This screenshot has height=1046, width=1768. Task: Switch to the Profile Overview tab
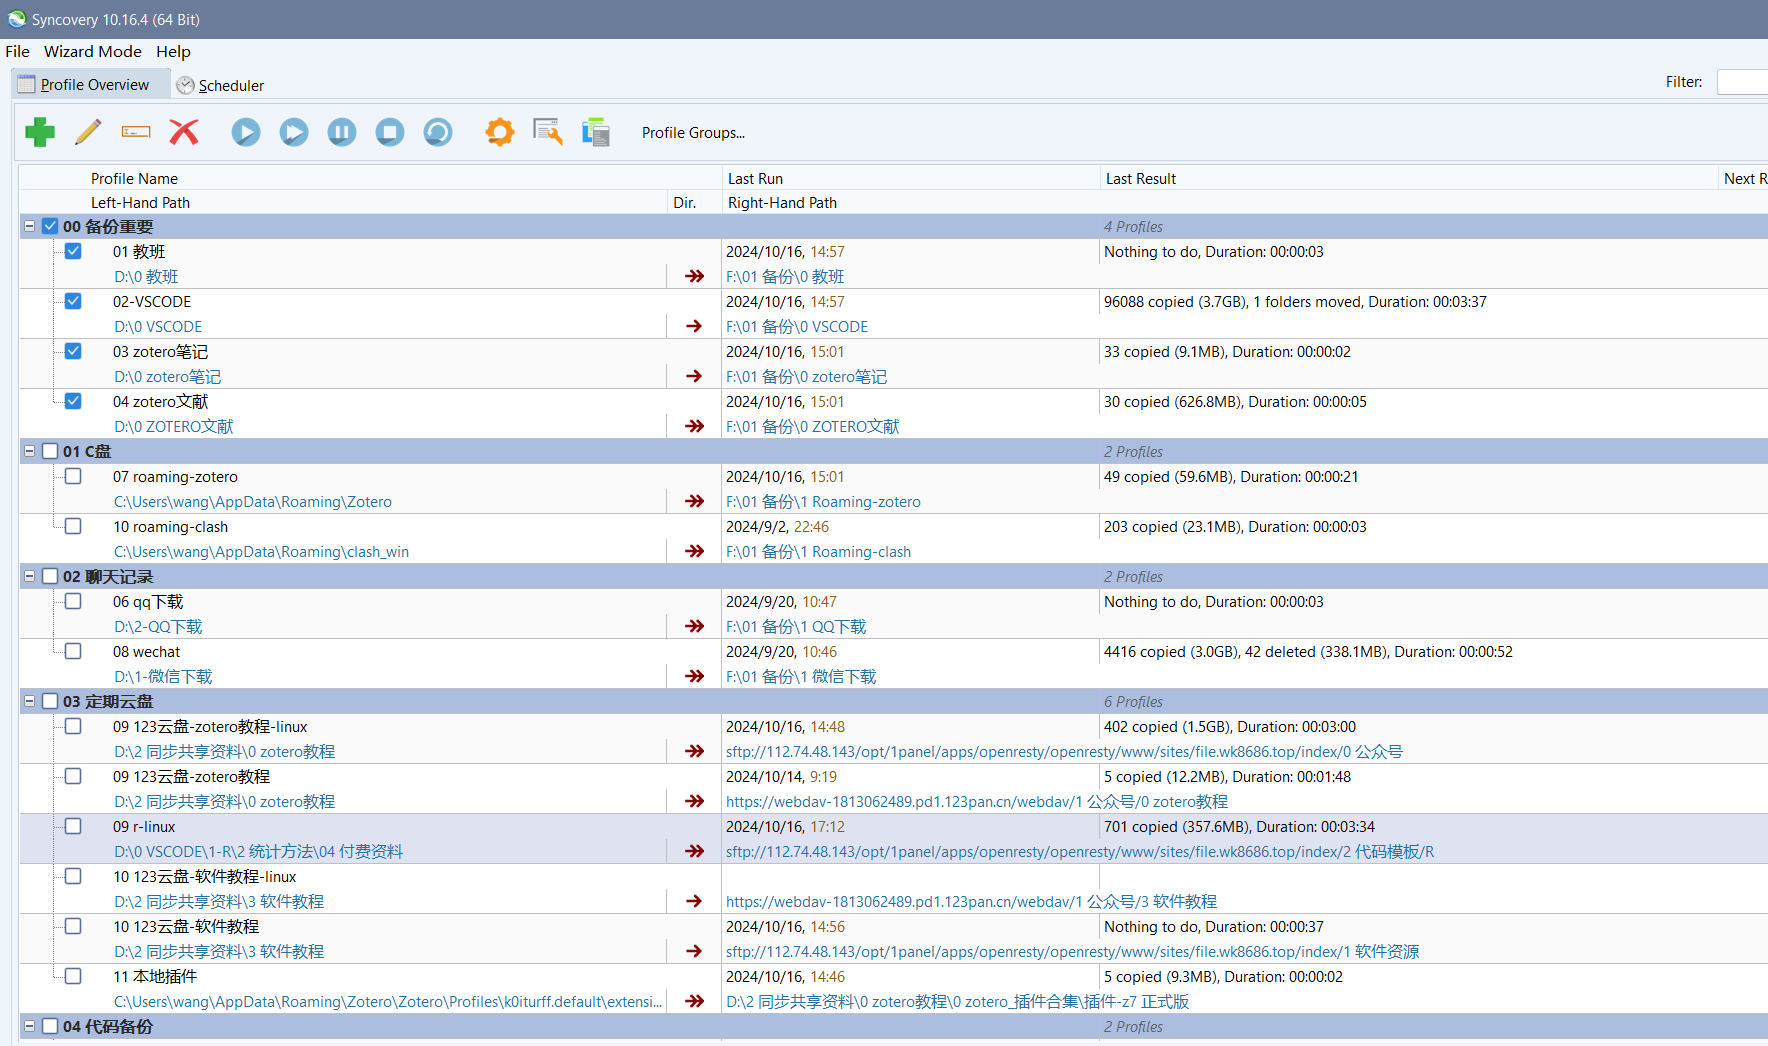click(x=91, y=85)
